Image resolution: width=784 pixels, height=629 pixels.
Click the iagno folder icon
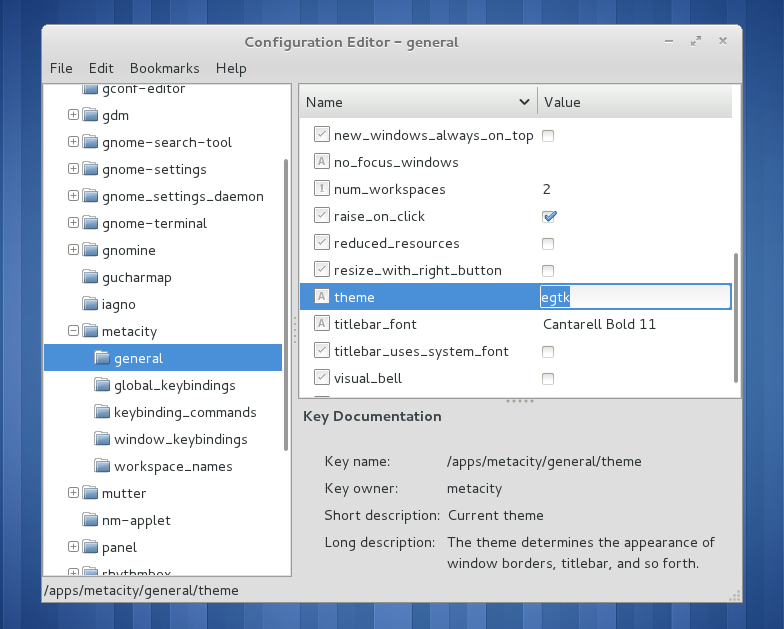[x=90, y=304]
